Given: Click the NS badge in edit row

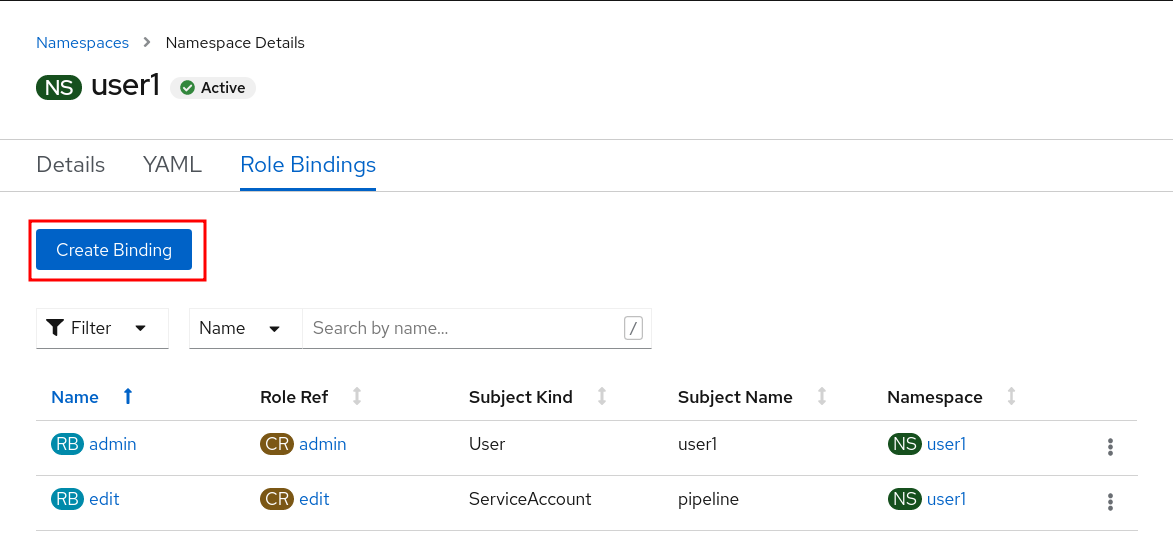Looking at the screenshot, I should tap(904, 499).
